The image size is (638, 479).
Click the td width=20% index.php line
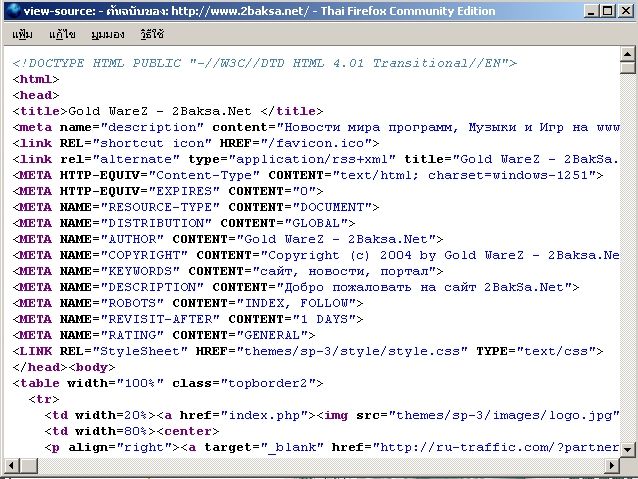pyautogui.click(x=332, y=415)
